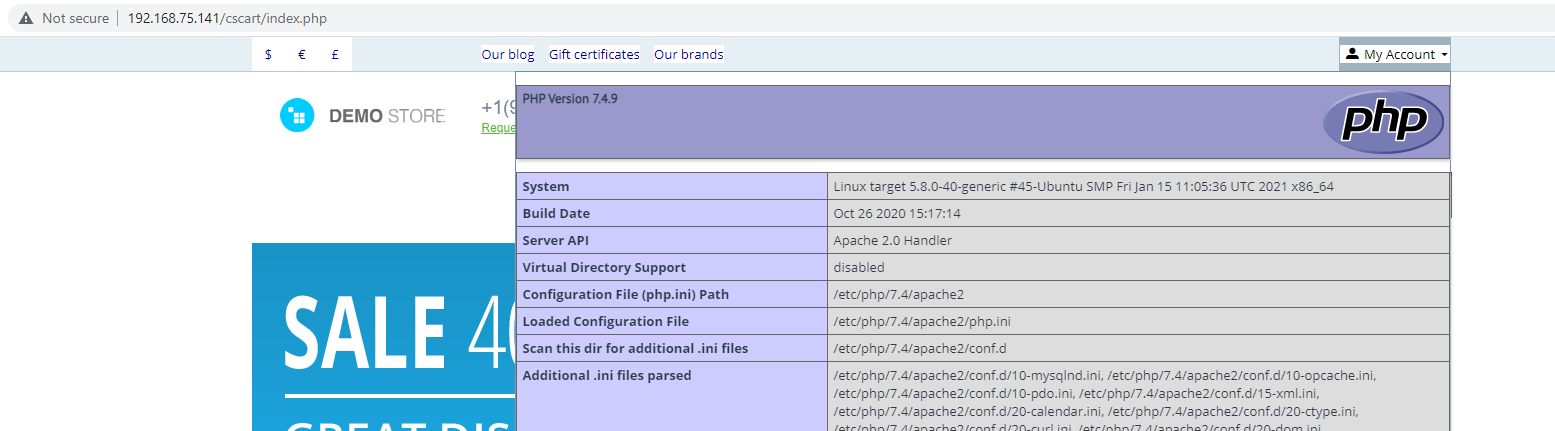The height and width of the screenshot is (431, 1555).
Task: Open the Our brands link
Action: [x=689, y=55]
